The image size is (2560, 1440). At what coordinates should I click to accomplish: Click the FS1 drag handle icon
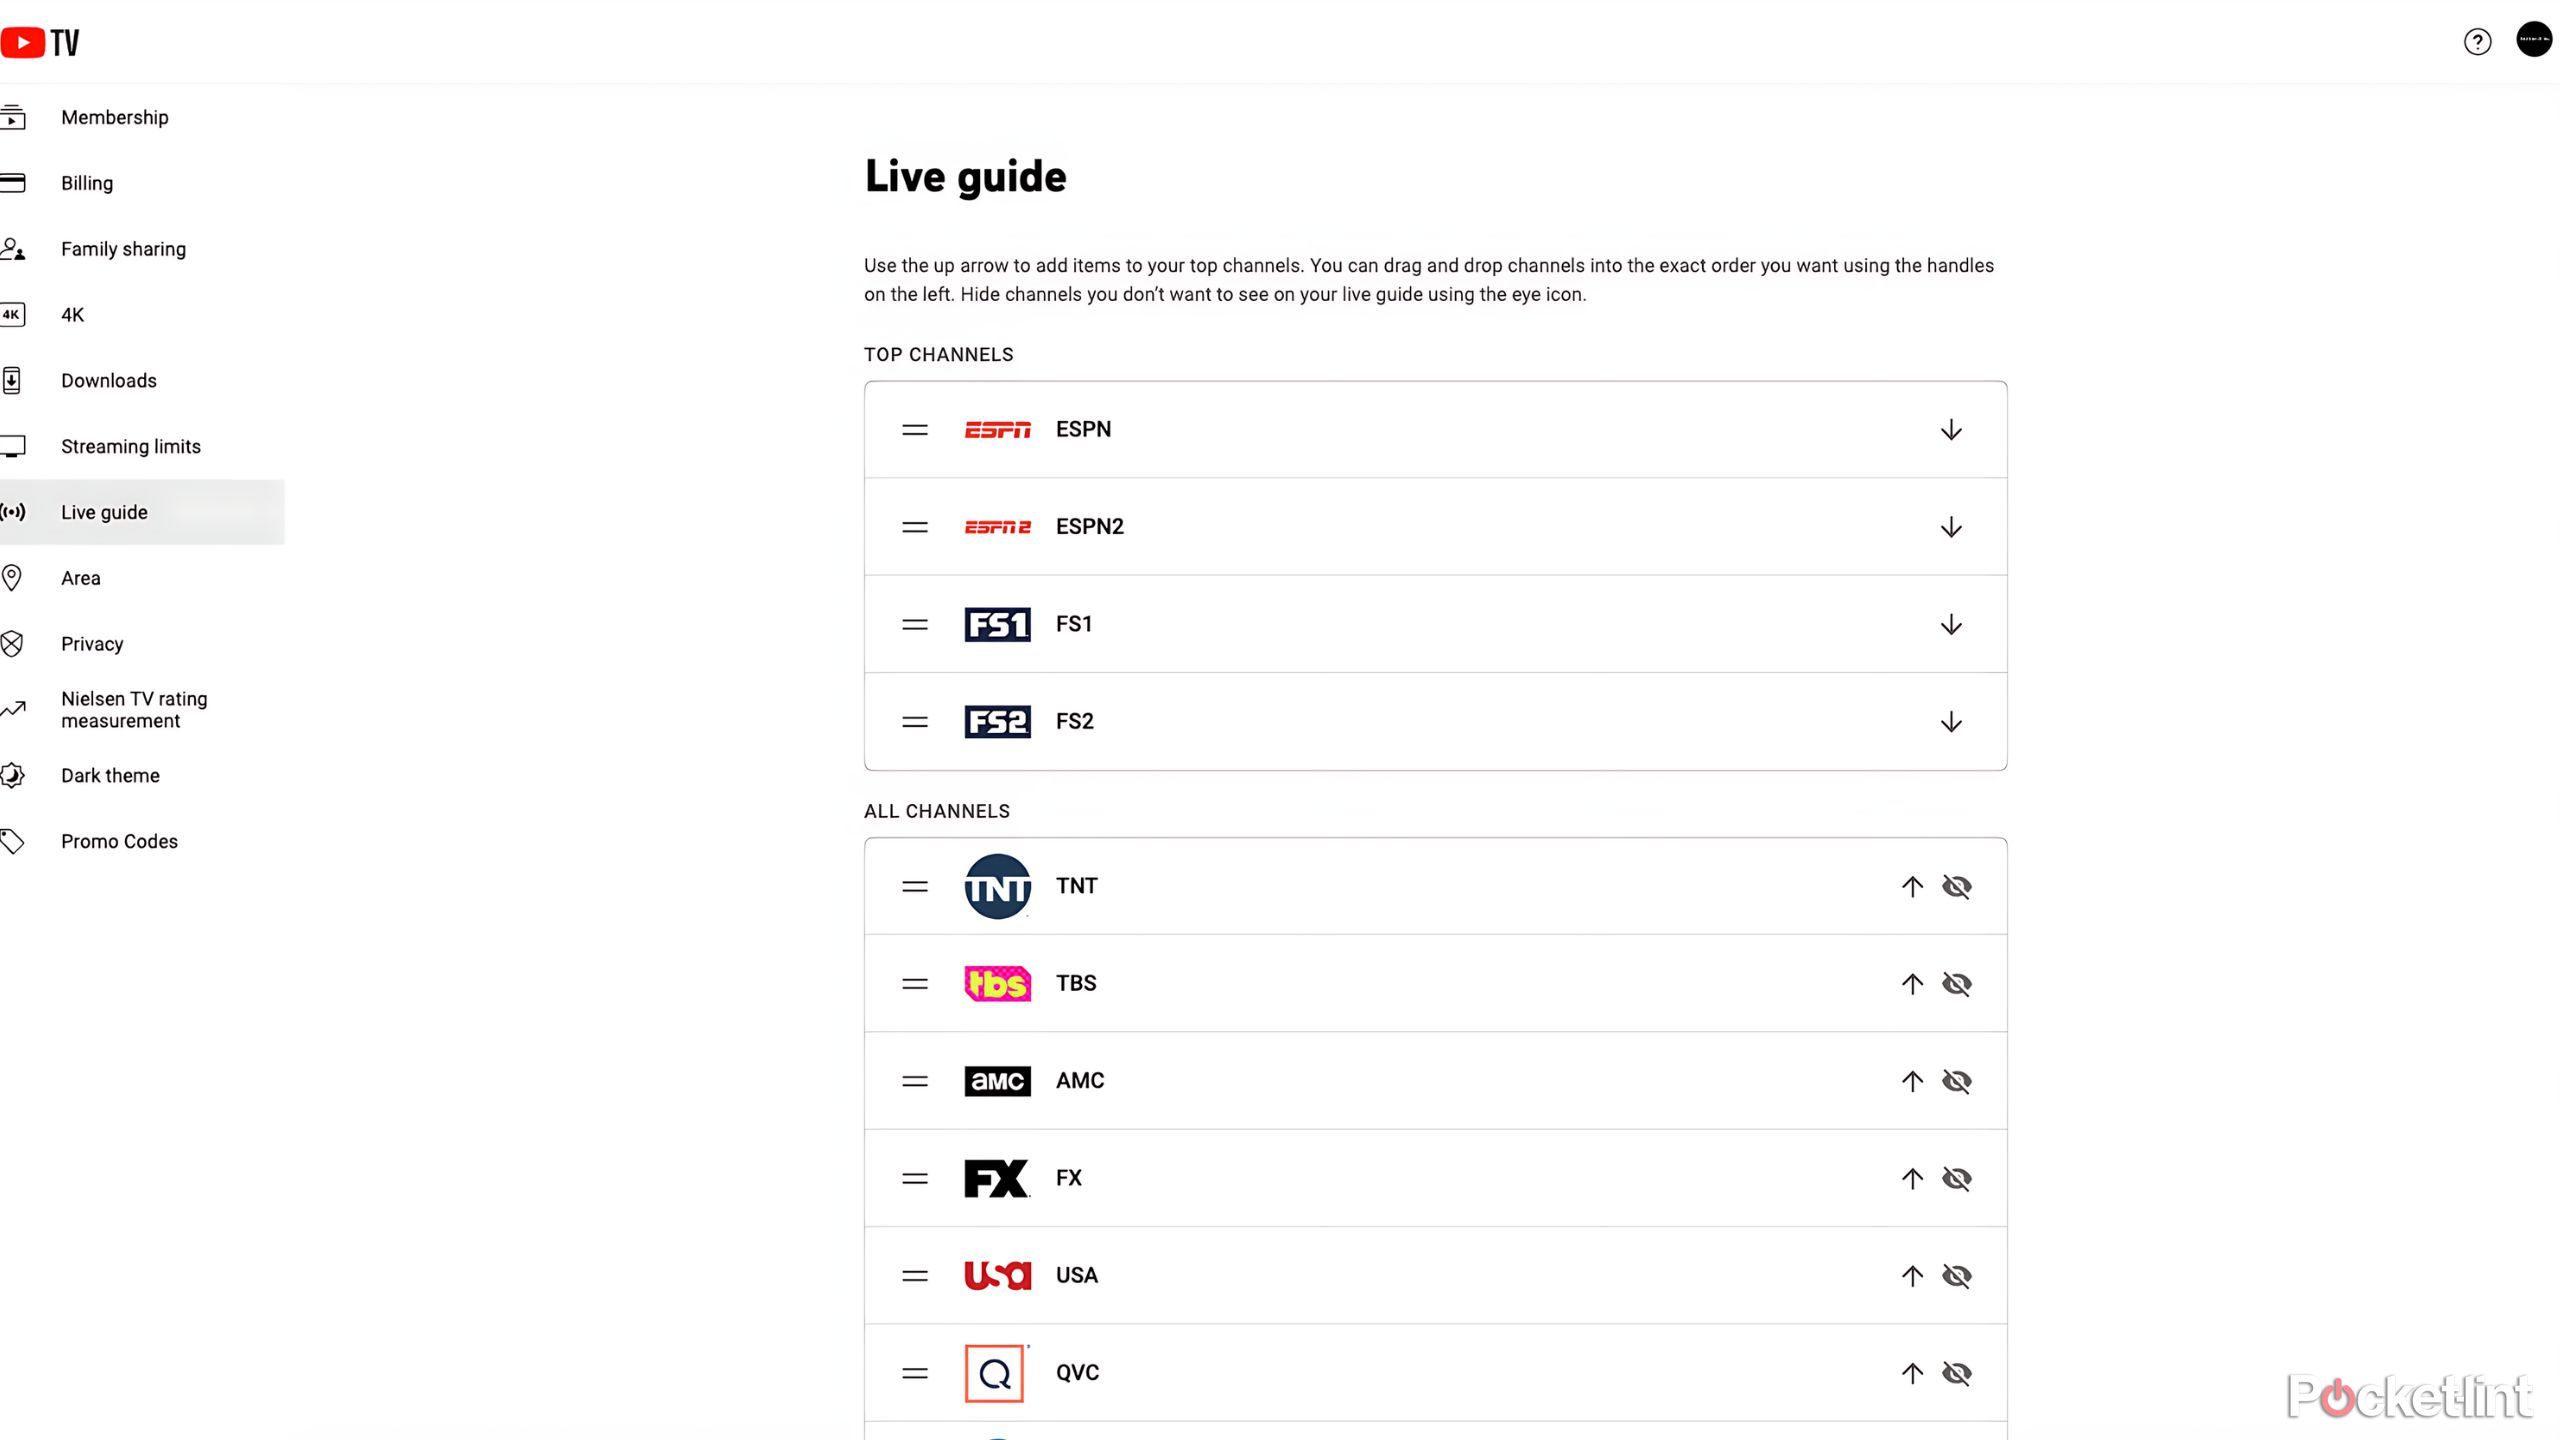914,624
